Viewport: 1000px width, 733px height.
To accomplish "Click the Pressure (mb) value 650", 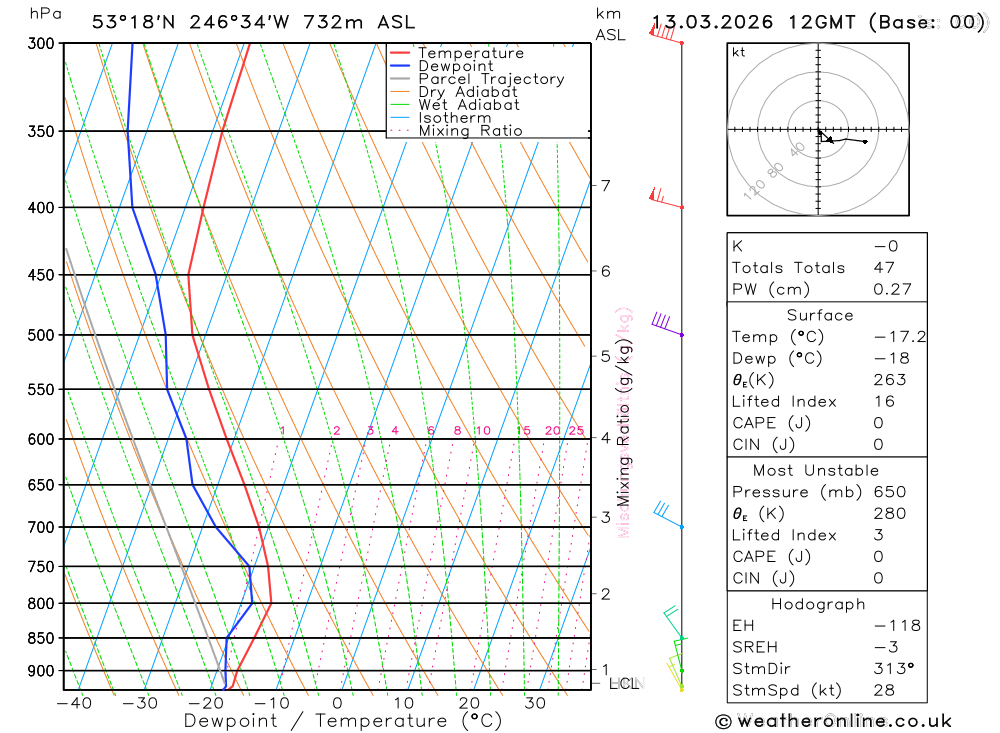I will click(x=890, y=492).
